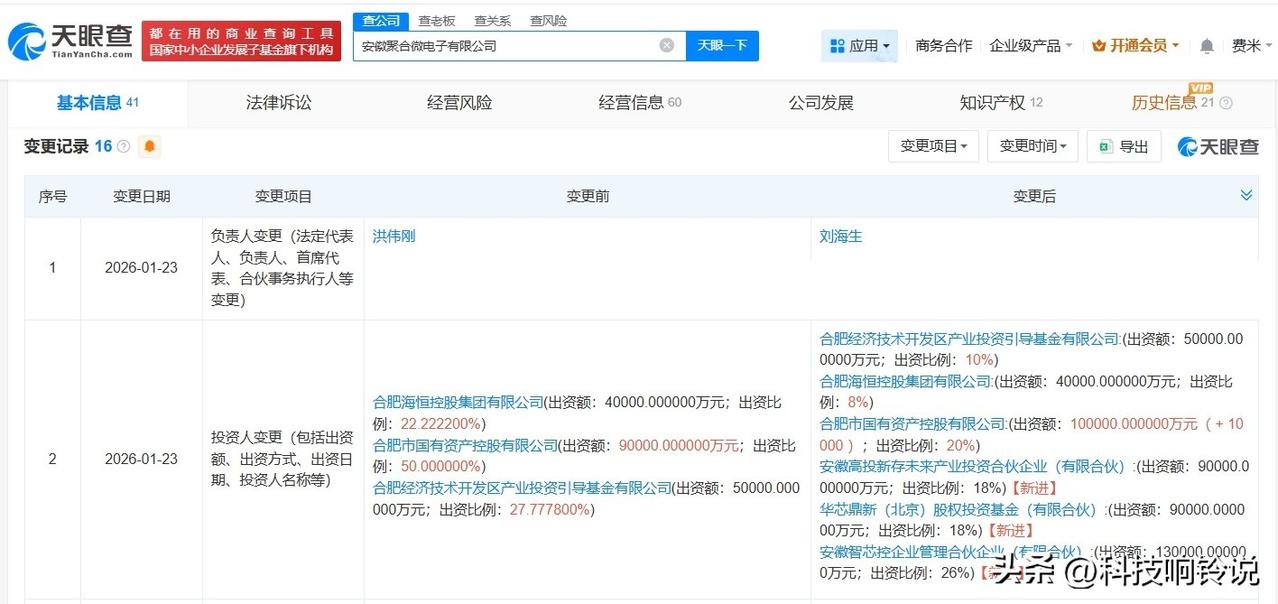Switch to the 知识产权 tab
The height and width of the screenshot is (604, 1278).
click(1001, 102)
